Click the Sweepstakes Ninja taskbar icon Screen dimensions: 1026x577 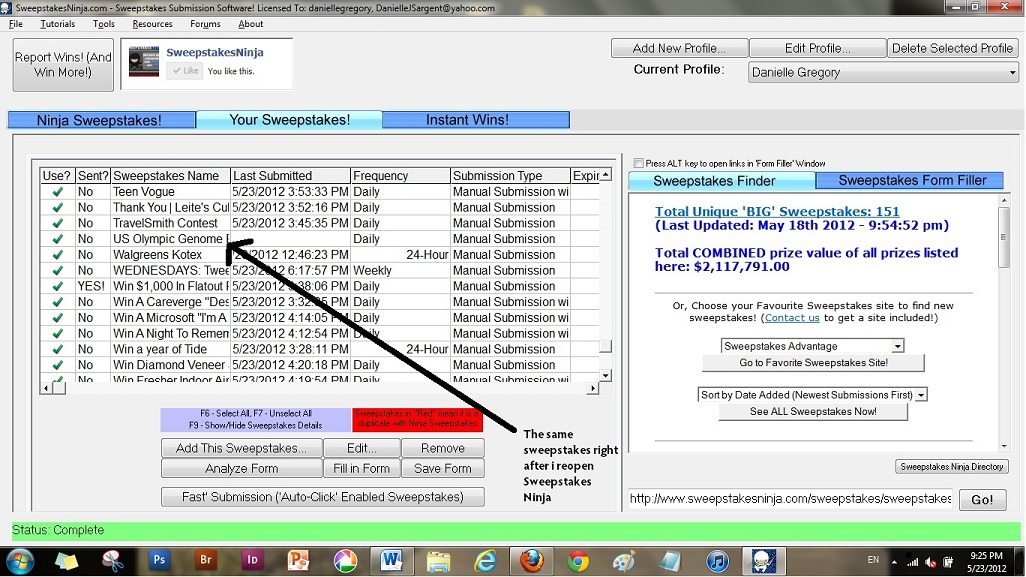tap(763, 561)
